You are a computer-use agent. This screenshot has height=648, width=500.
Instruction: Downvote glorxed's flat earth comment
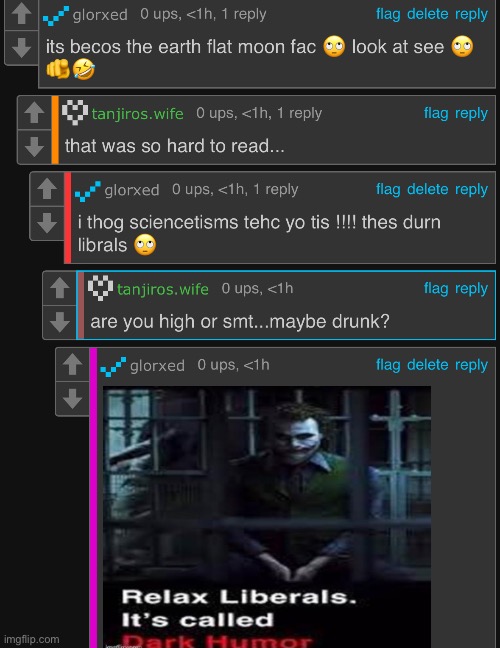21,48
